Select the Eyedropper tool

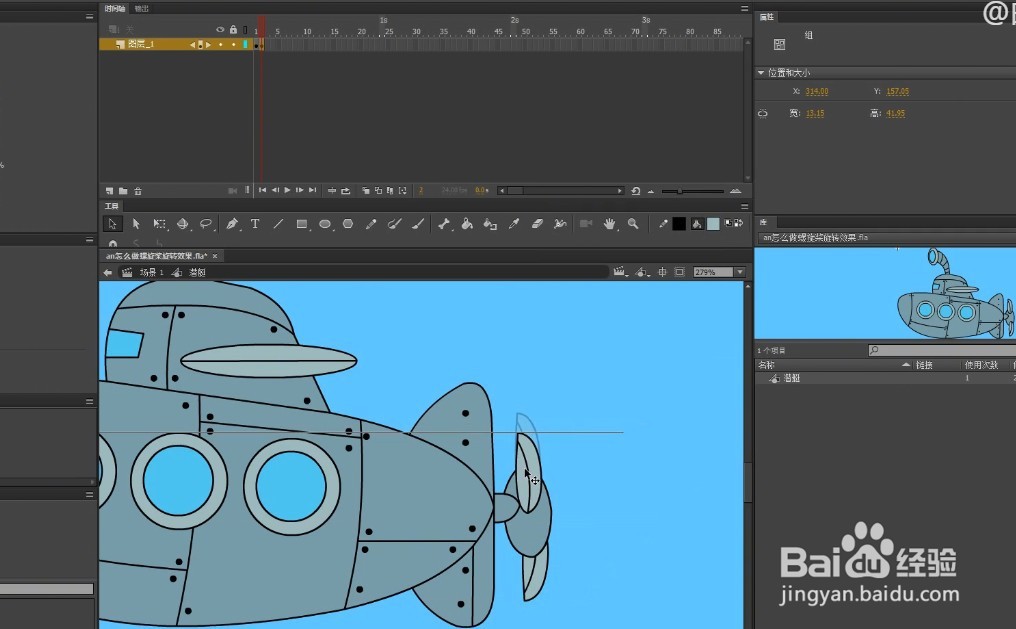coord(514,223)
